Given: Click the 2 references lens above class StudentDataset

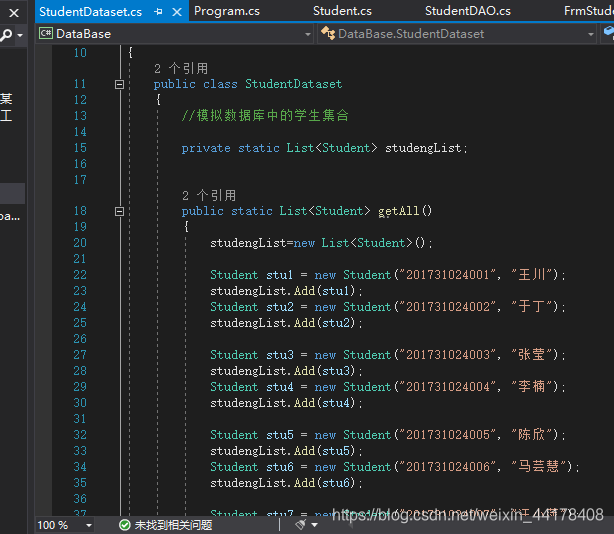Looking at the screenshot, I should (181, 69).
